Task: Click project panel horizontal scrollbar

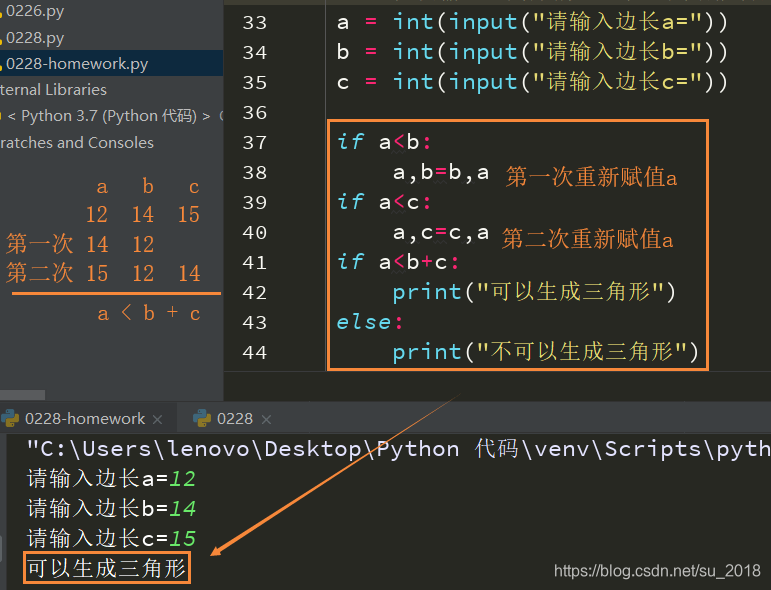Action: point(22,395)
